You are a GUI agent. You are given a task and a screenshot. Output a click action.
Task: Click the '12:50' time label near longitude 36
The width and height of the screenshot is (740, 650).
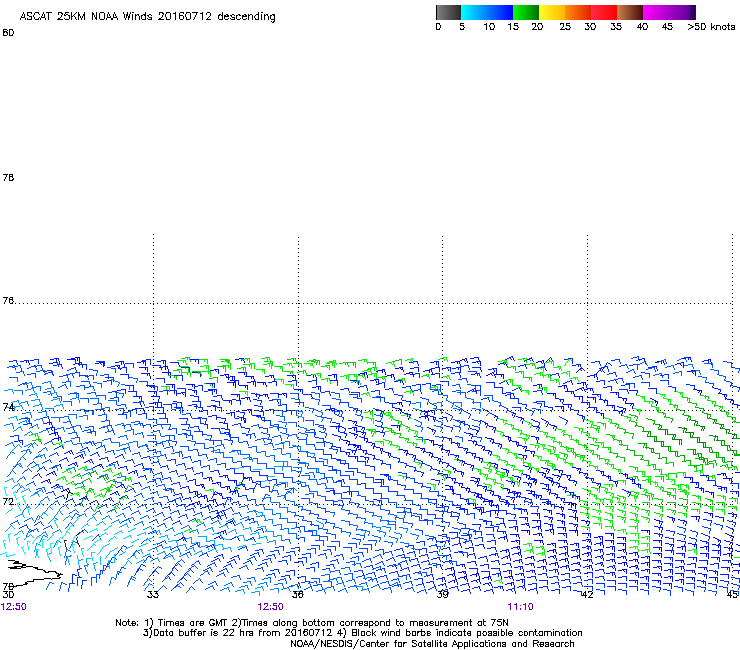[x=270, y=607]
